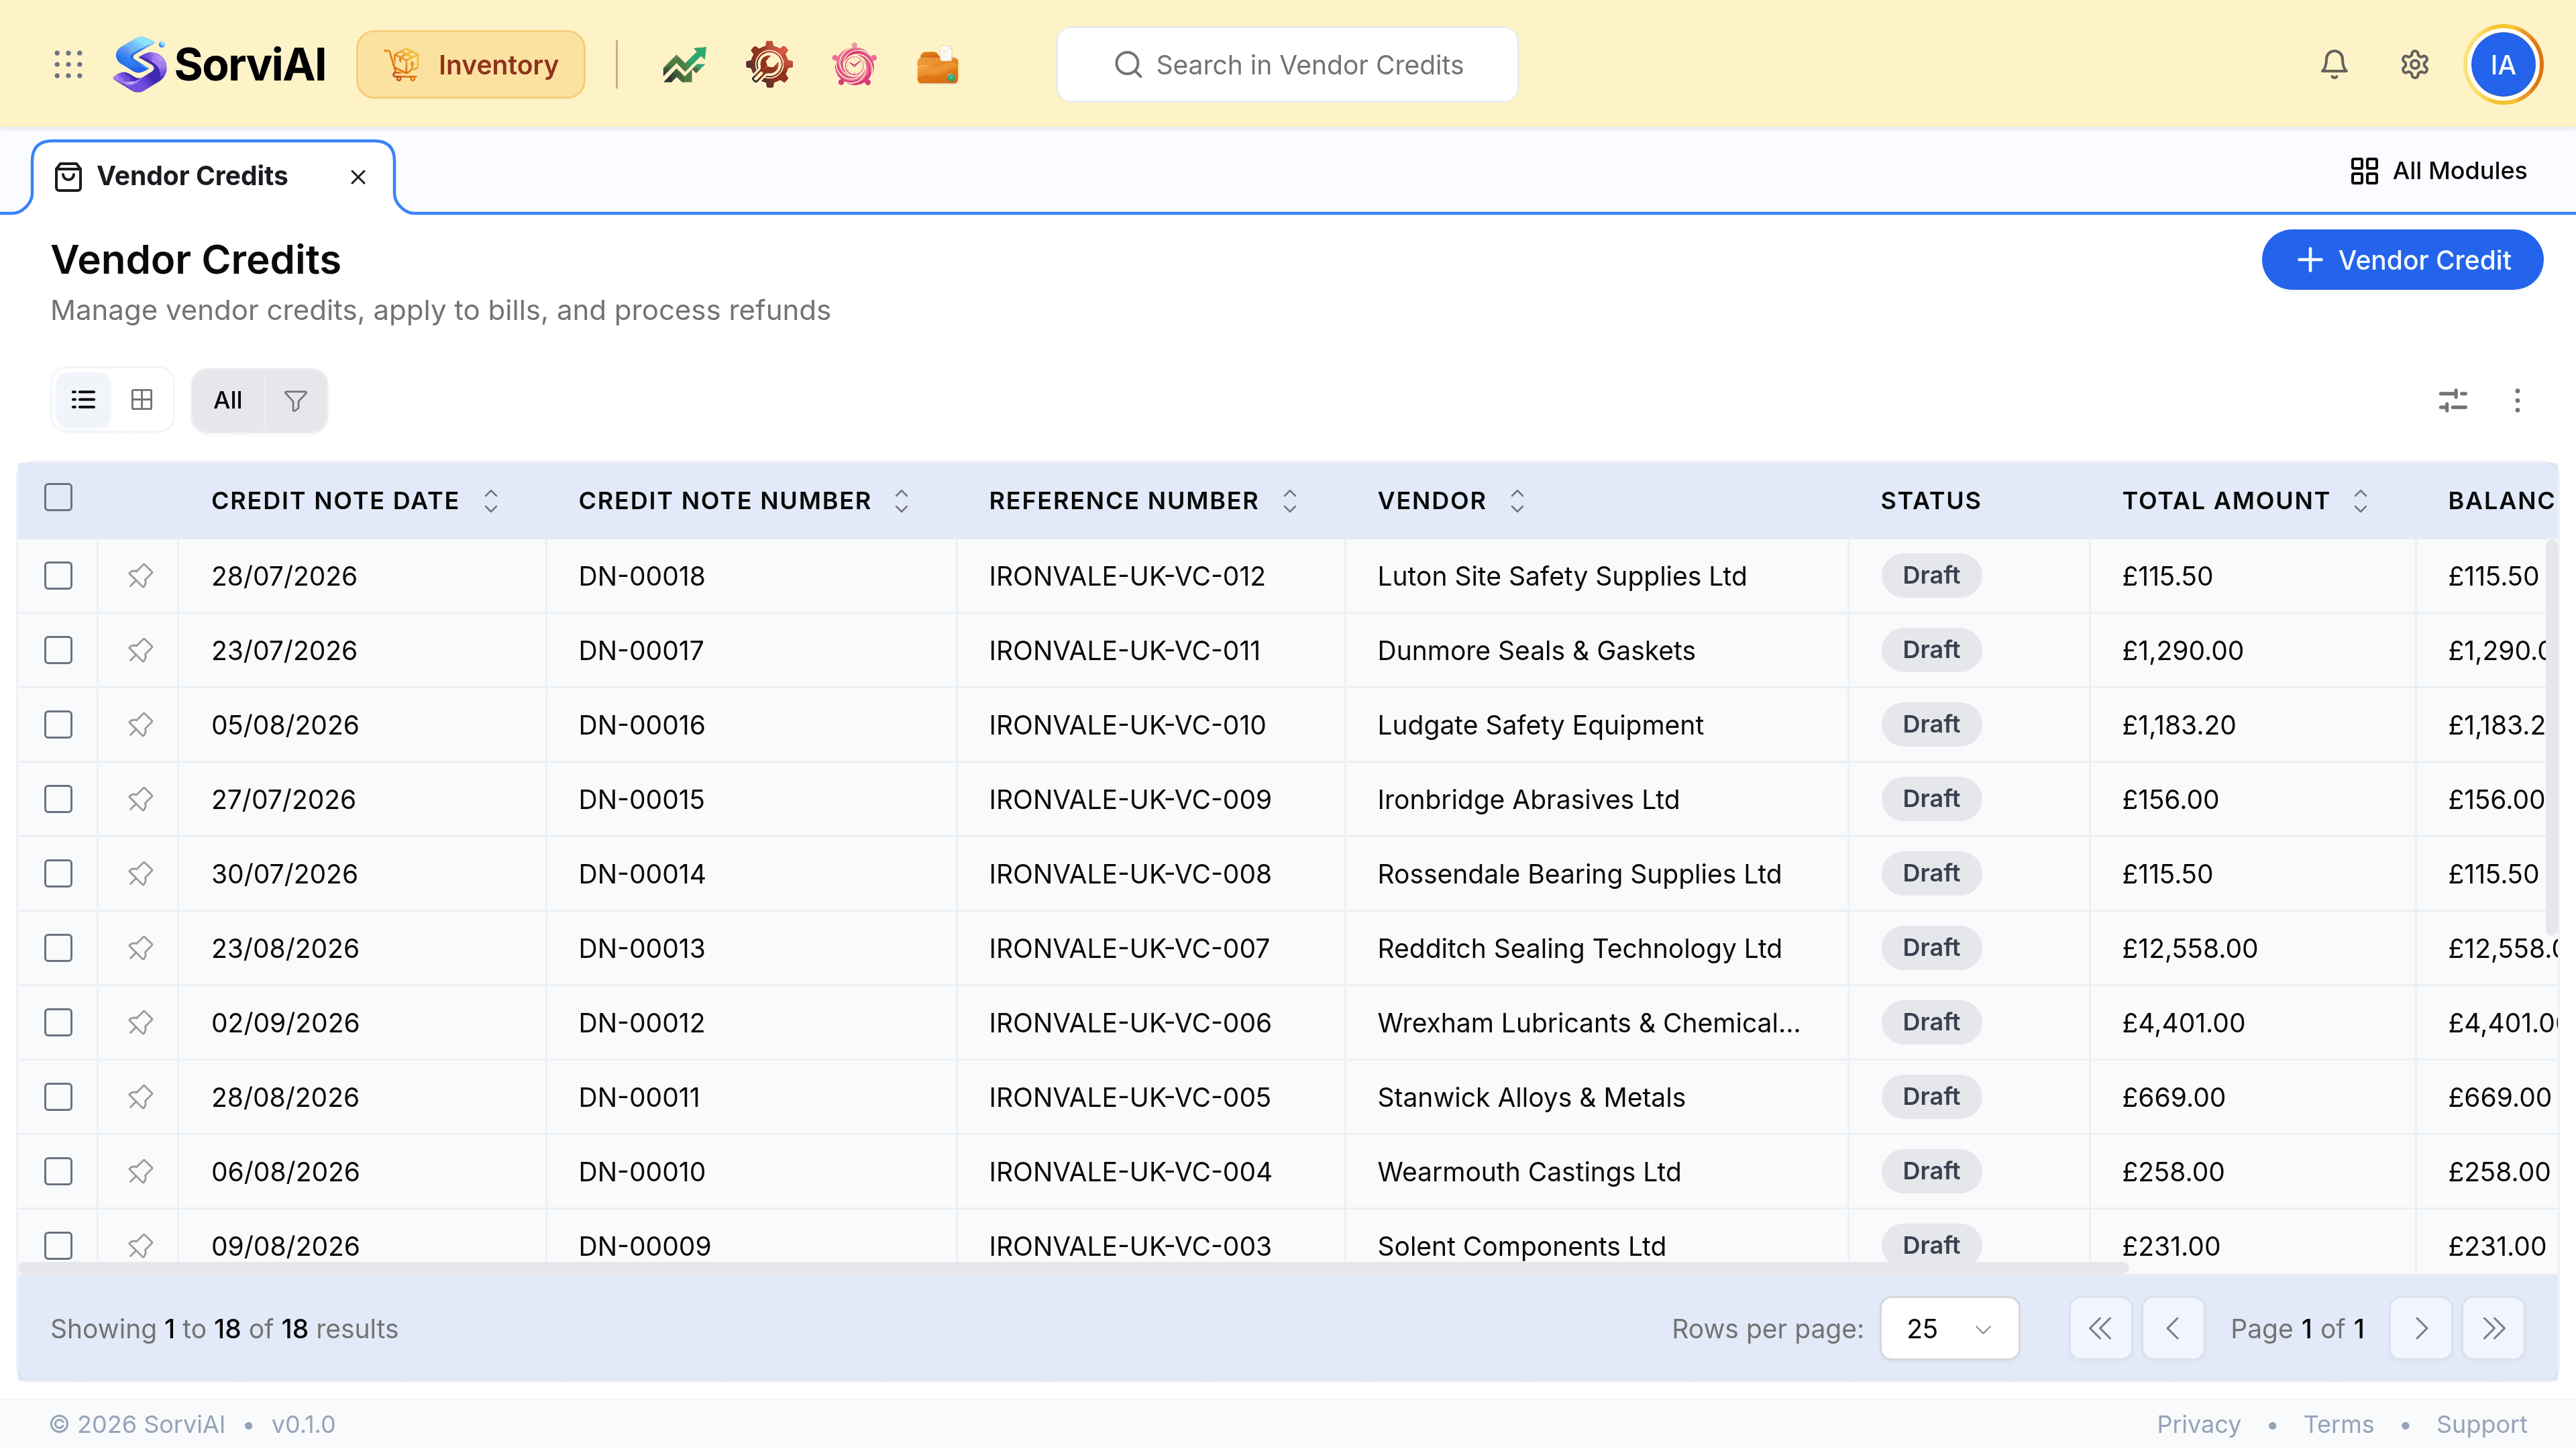This screenshot has width=2576, height=1449.
Task: Sort by Total Amount
Action: click(2360, 501)
